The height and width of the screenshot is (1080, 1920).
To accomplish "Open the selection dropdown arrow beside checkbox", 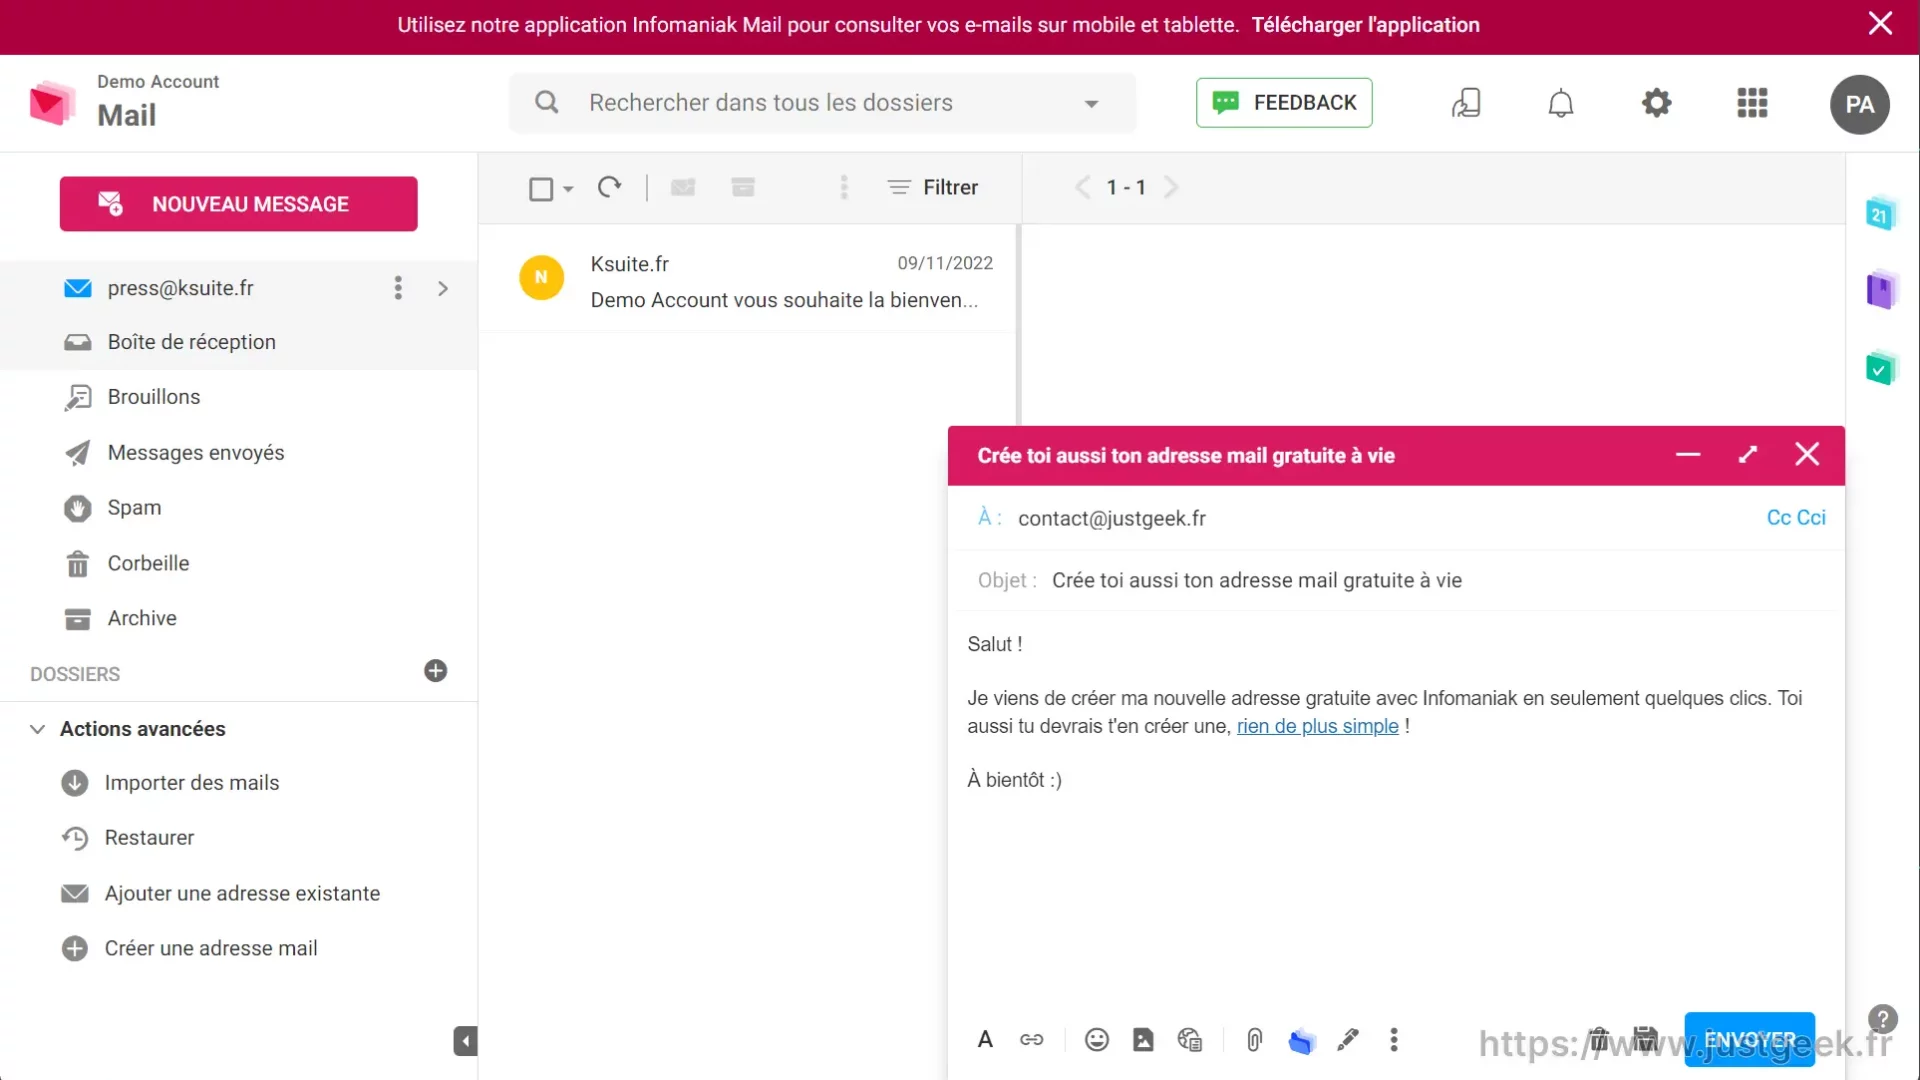I will click(x=568, y=188).
